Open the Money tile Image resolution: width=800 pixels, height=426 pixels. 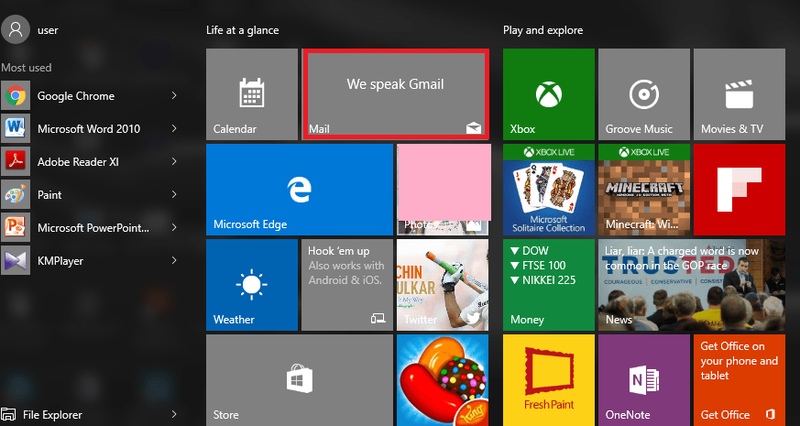(548, 285)
